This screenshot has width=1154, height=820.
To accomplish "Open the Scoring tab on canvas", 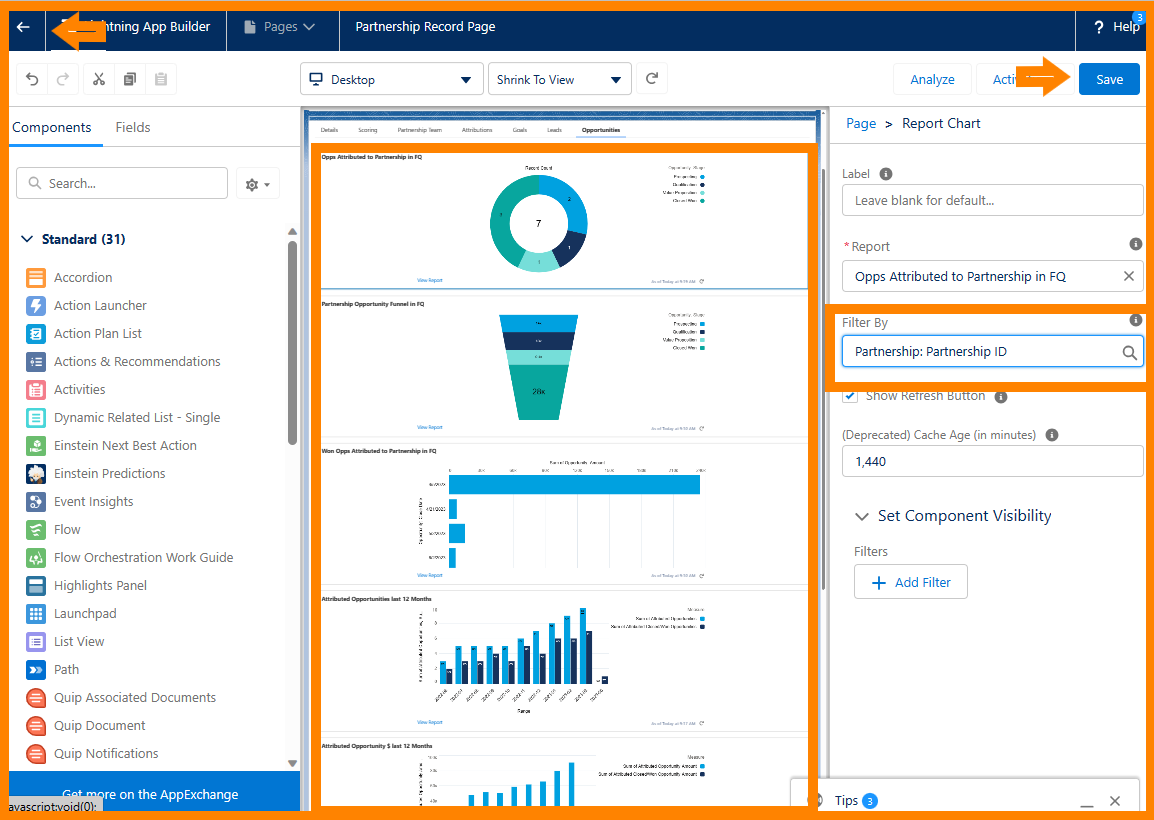I will [x=367, y=130].
